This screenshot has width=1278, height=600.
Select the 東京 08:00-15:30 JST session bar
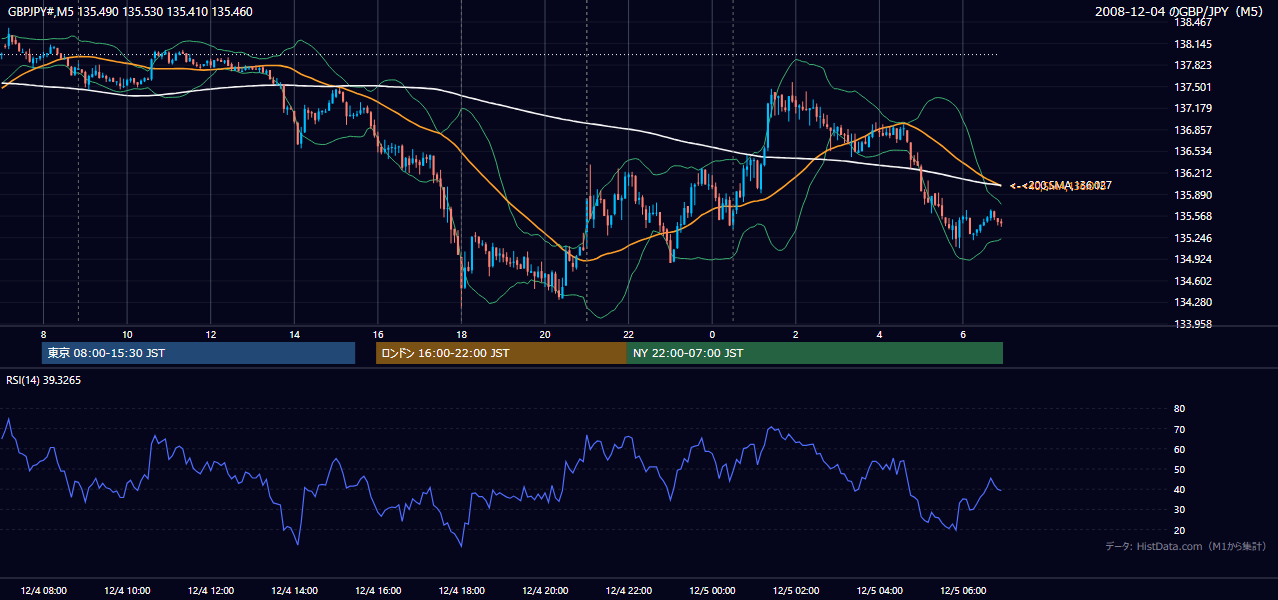(x=198, y=353)
